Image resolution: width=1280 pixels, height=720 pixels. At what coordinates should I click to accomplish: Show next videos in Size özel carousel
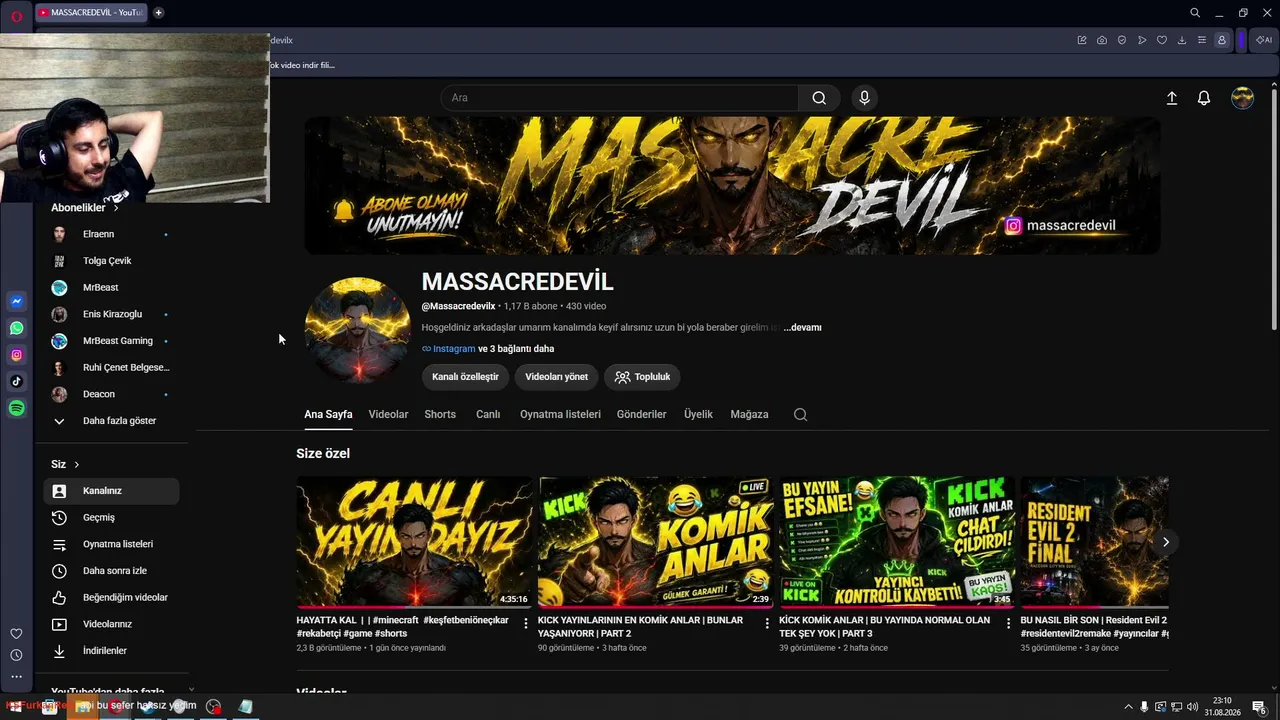point(1165,542)
